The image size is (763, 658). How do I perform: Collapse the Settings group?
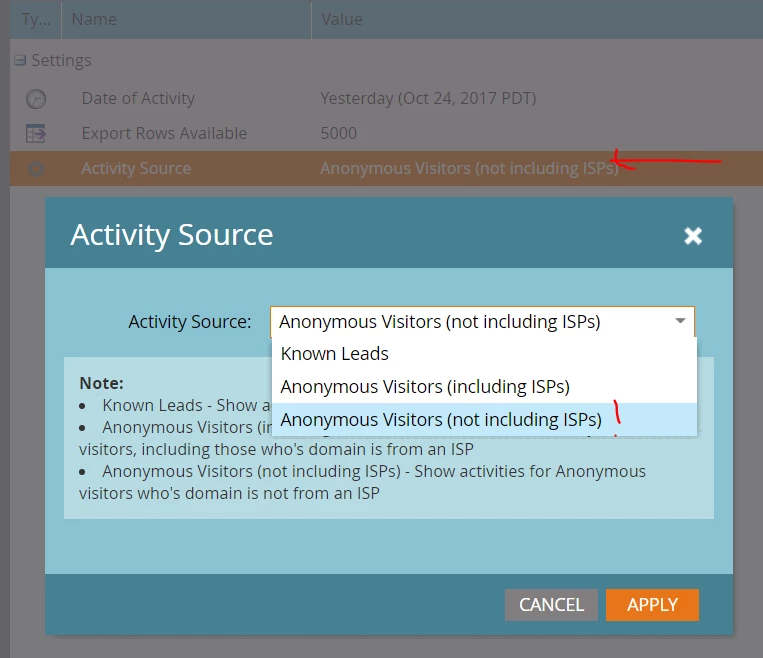tap(20, 60)
